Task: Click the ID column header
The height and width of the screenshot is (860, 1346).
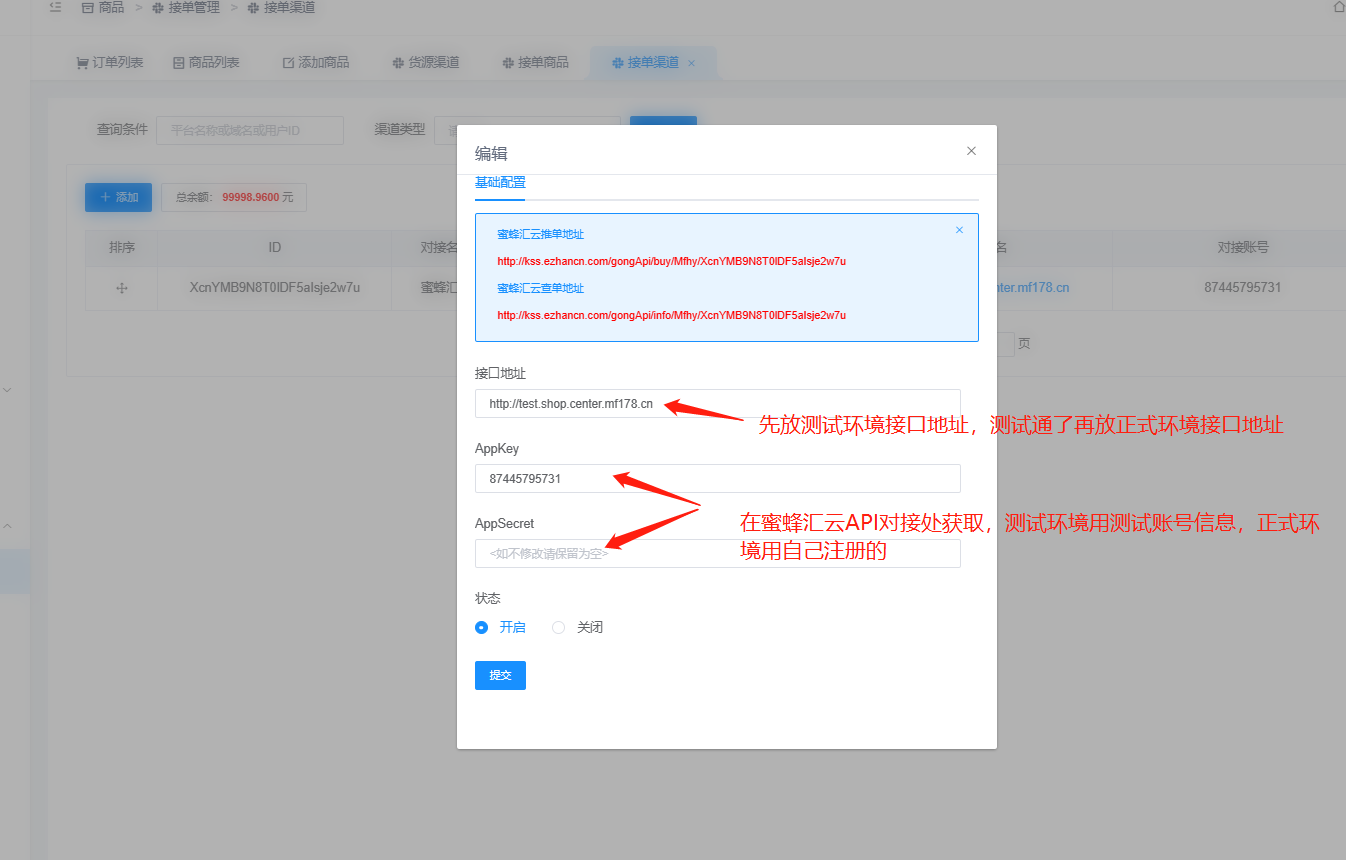Action: [275, 247]
